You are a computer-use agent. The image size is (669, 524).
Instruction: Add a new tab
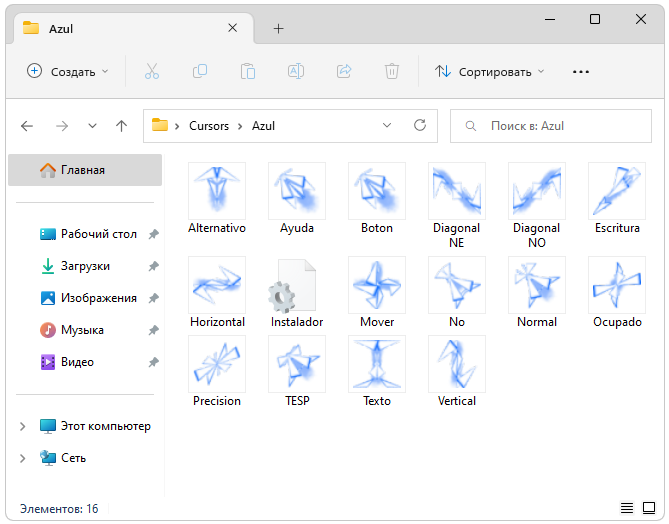(x=278, y=28)
